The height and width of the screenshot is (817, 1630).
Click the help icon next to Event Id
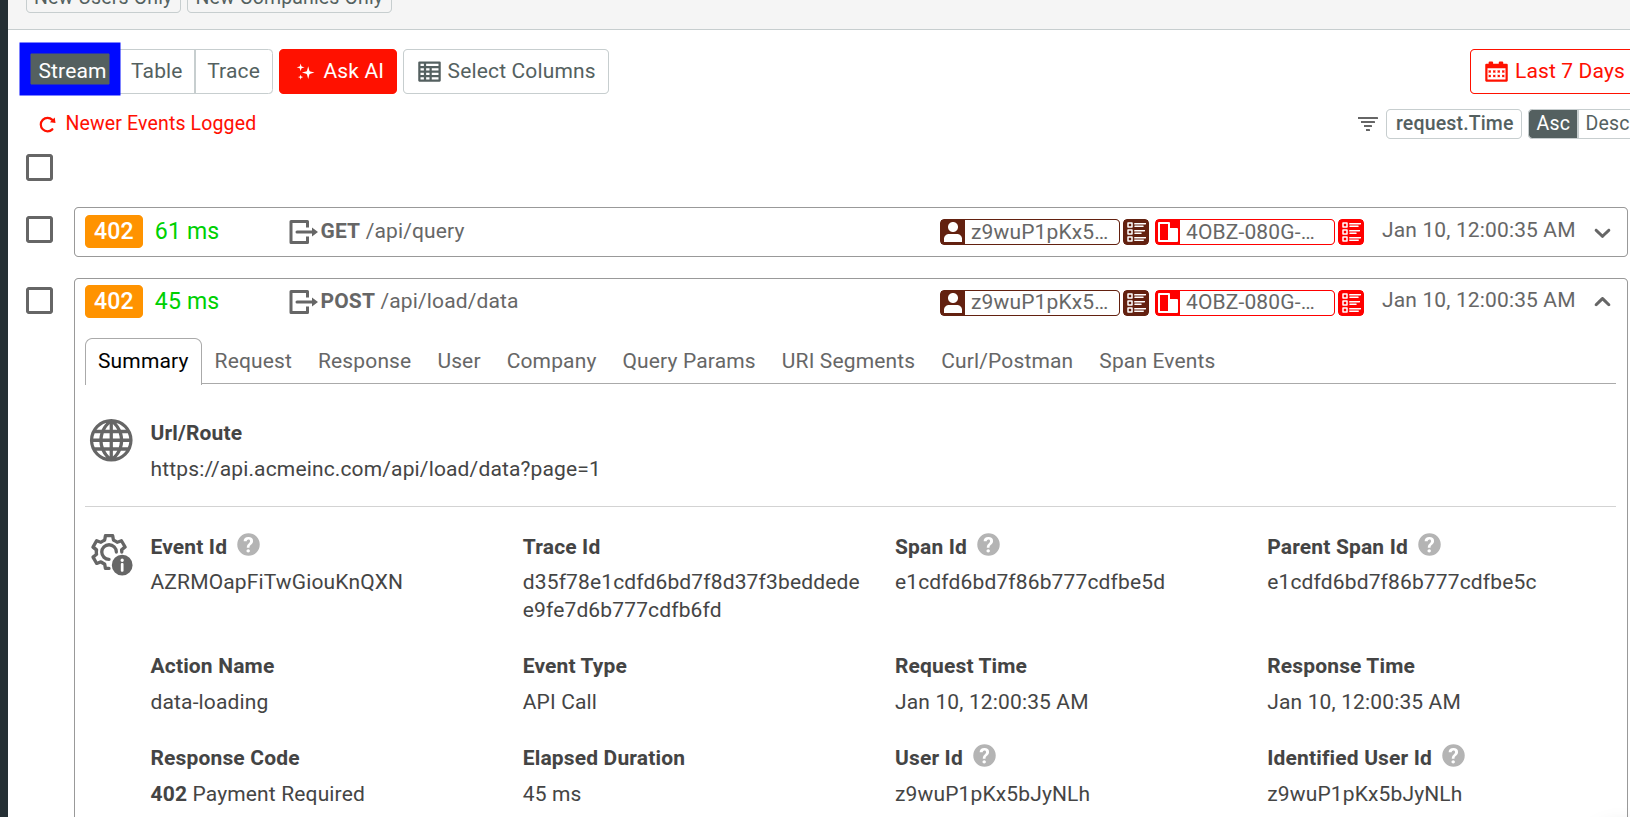click(x=249, y=545)
